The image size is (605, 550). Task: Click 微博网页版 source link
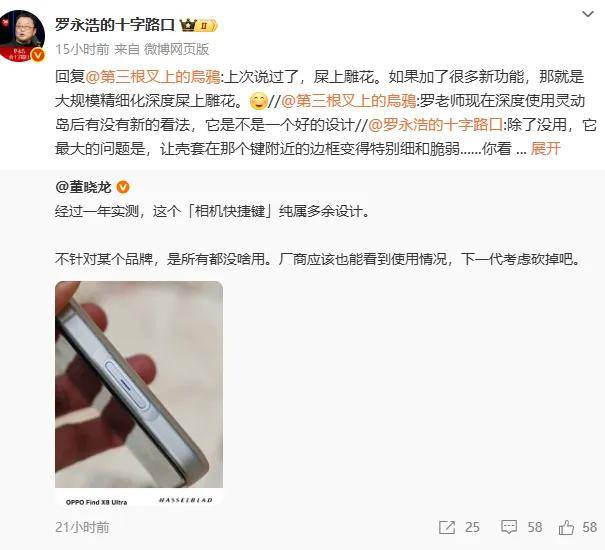pos(176,49)
